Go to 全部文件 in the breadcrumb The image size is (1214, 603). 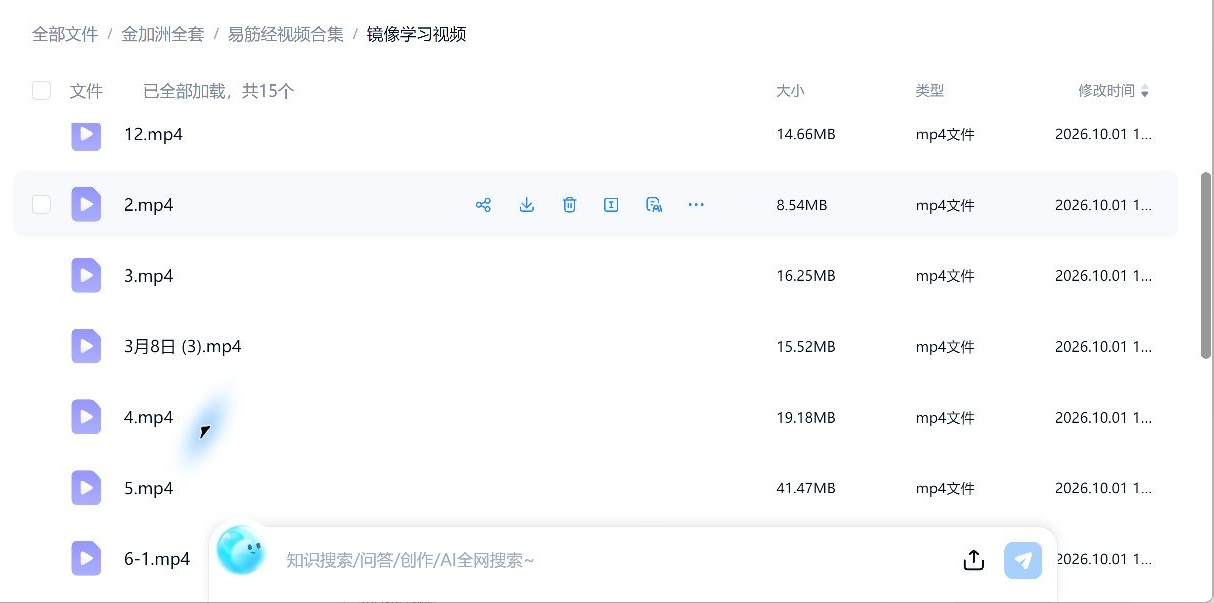pyautogui.click(x=65, y=34)
